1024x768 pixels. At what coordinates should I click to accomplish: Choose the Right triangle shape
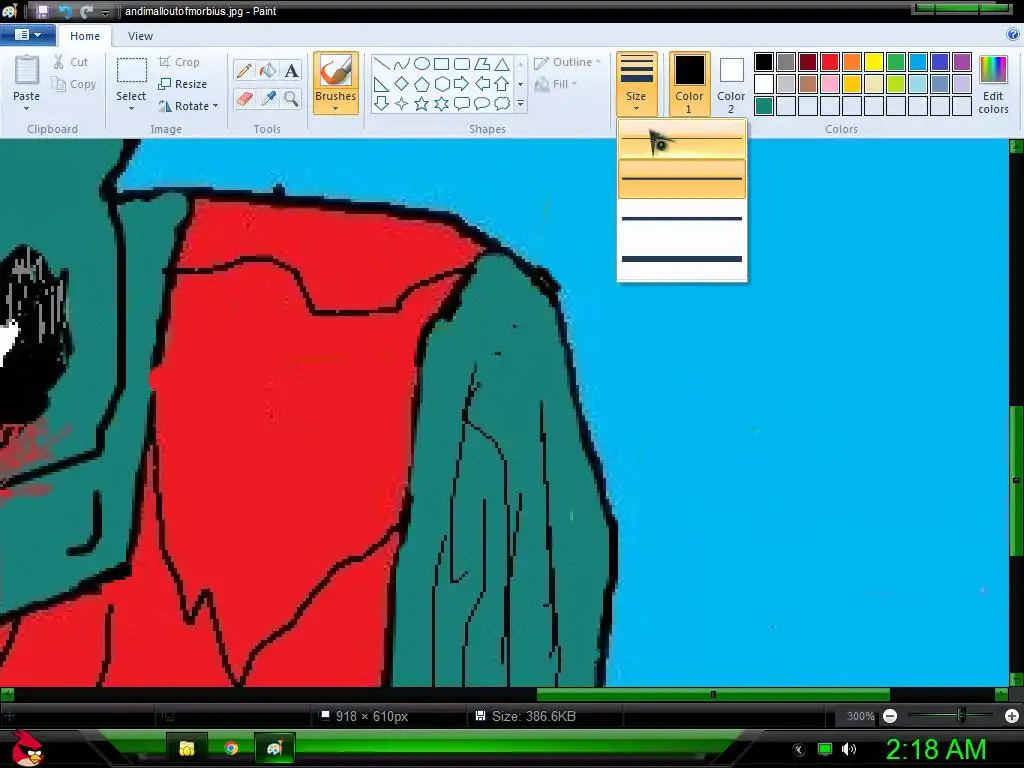[x=382, y=84]
